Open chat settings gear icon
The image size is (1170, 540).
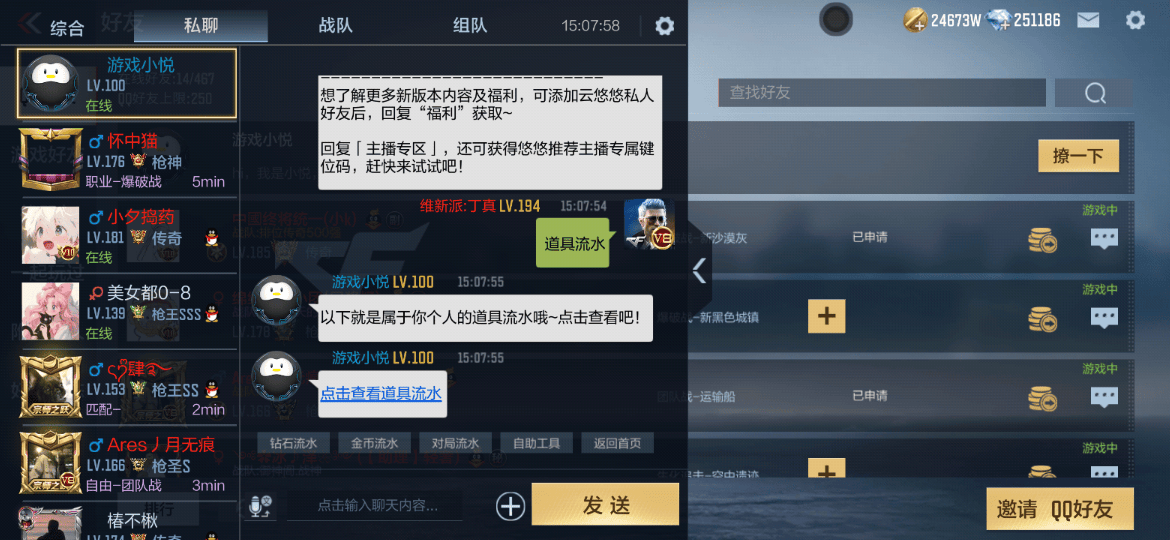click(664, 26)
